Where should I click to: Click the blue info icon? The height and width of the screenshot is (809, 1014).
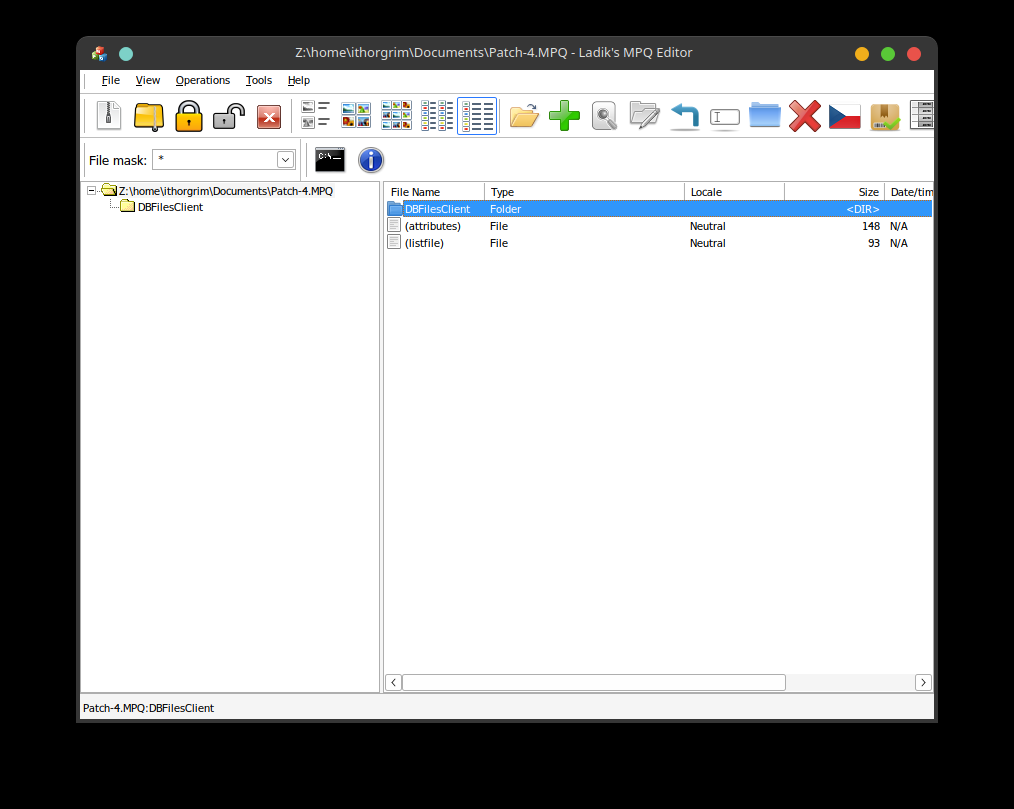pos(371,160)
